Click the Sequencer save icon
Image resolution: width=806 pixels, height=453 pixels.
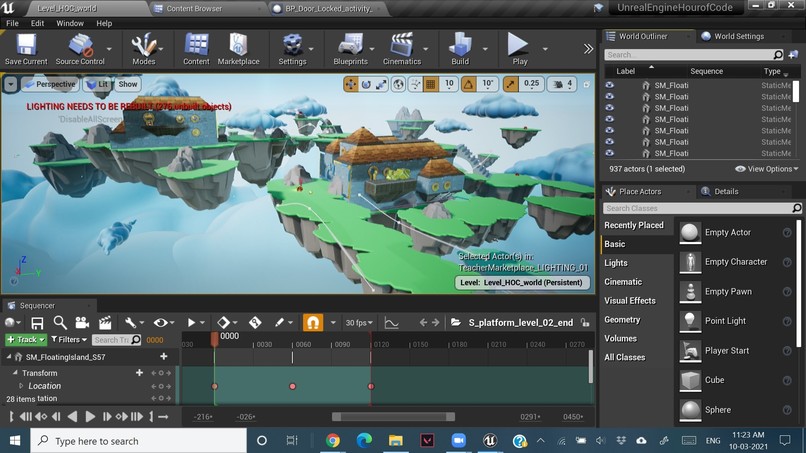click(x=37, y=323)
